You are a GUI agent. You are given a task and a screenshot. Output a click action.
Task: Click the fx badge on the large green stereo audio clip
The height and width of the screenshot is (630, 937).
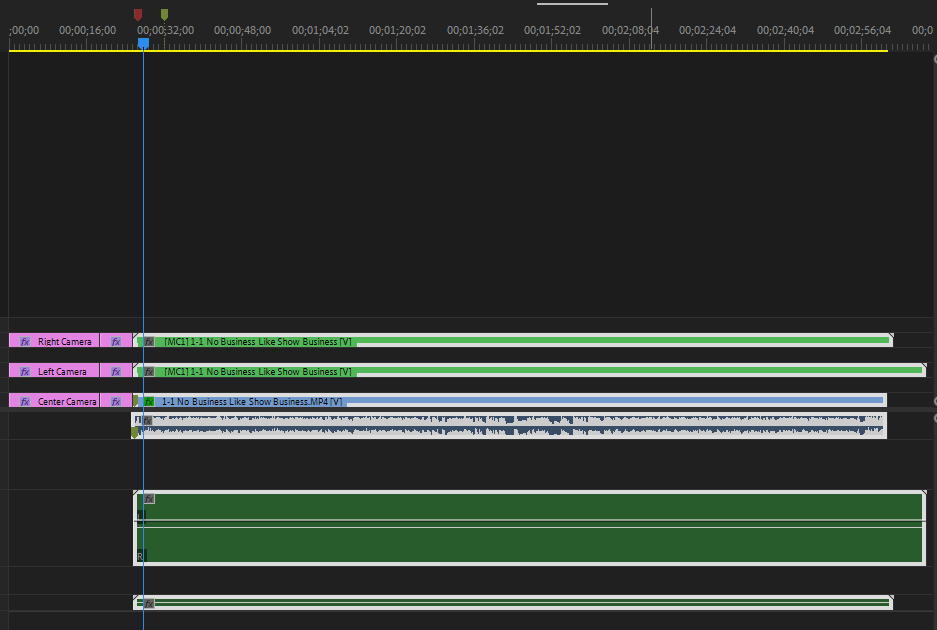[149, 498]
